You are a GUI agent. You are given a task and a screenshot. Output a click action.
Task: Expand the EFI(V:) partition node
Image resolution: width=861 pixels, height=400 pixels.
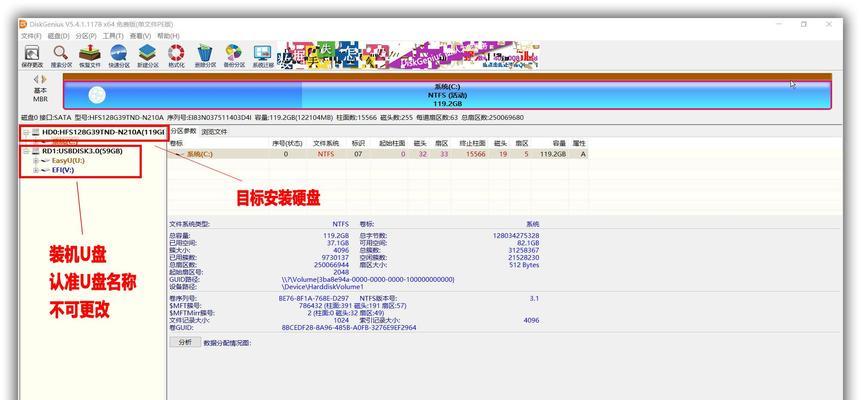coord(36,170)
